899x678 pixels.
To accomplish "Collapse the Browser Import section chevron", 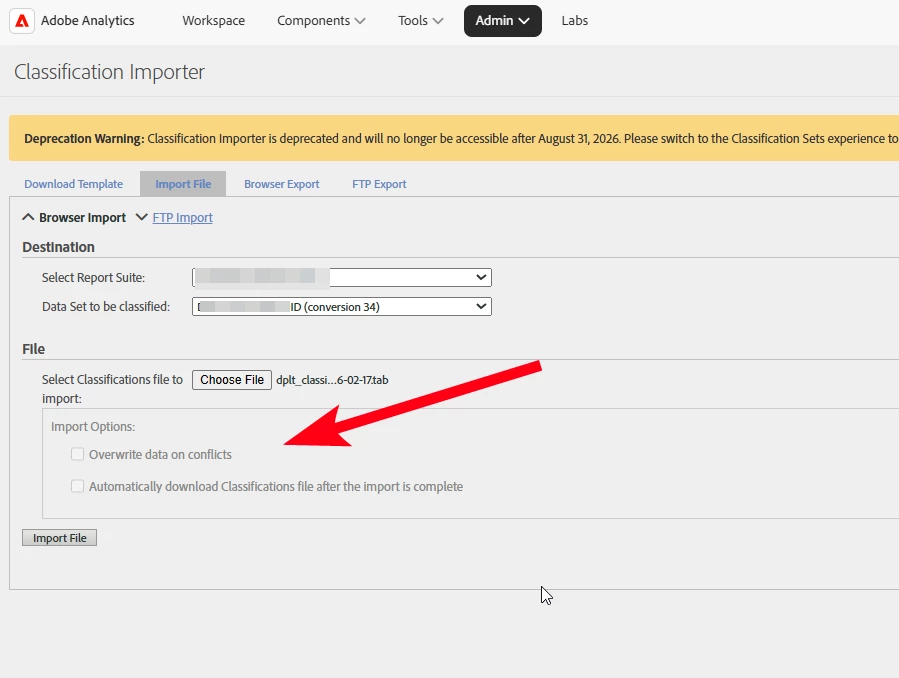I will point(28,217).
